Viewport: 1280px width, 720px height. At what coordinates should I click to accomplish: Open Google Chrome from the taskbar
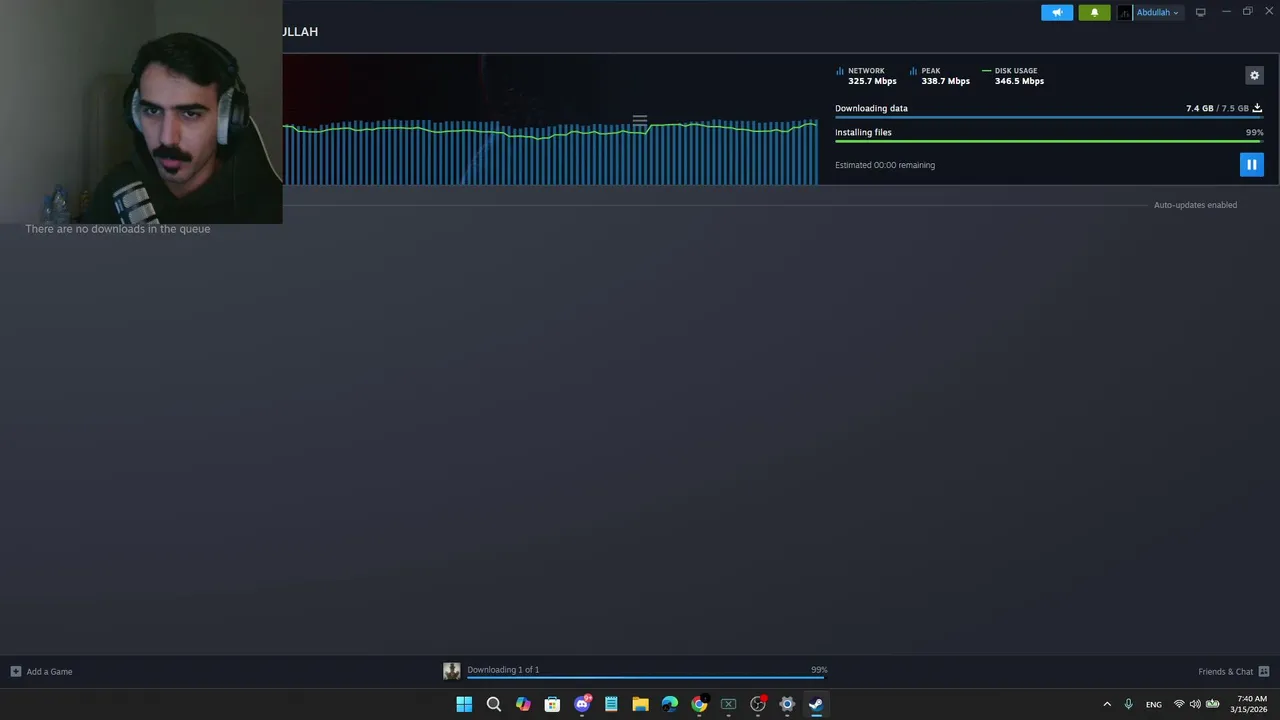(x=699, y=704)
